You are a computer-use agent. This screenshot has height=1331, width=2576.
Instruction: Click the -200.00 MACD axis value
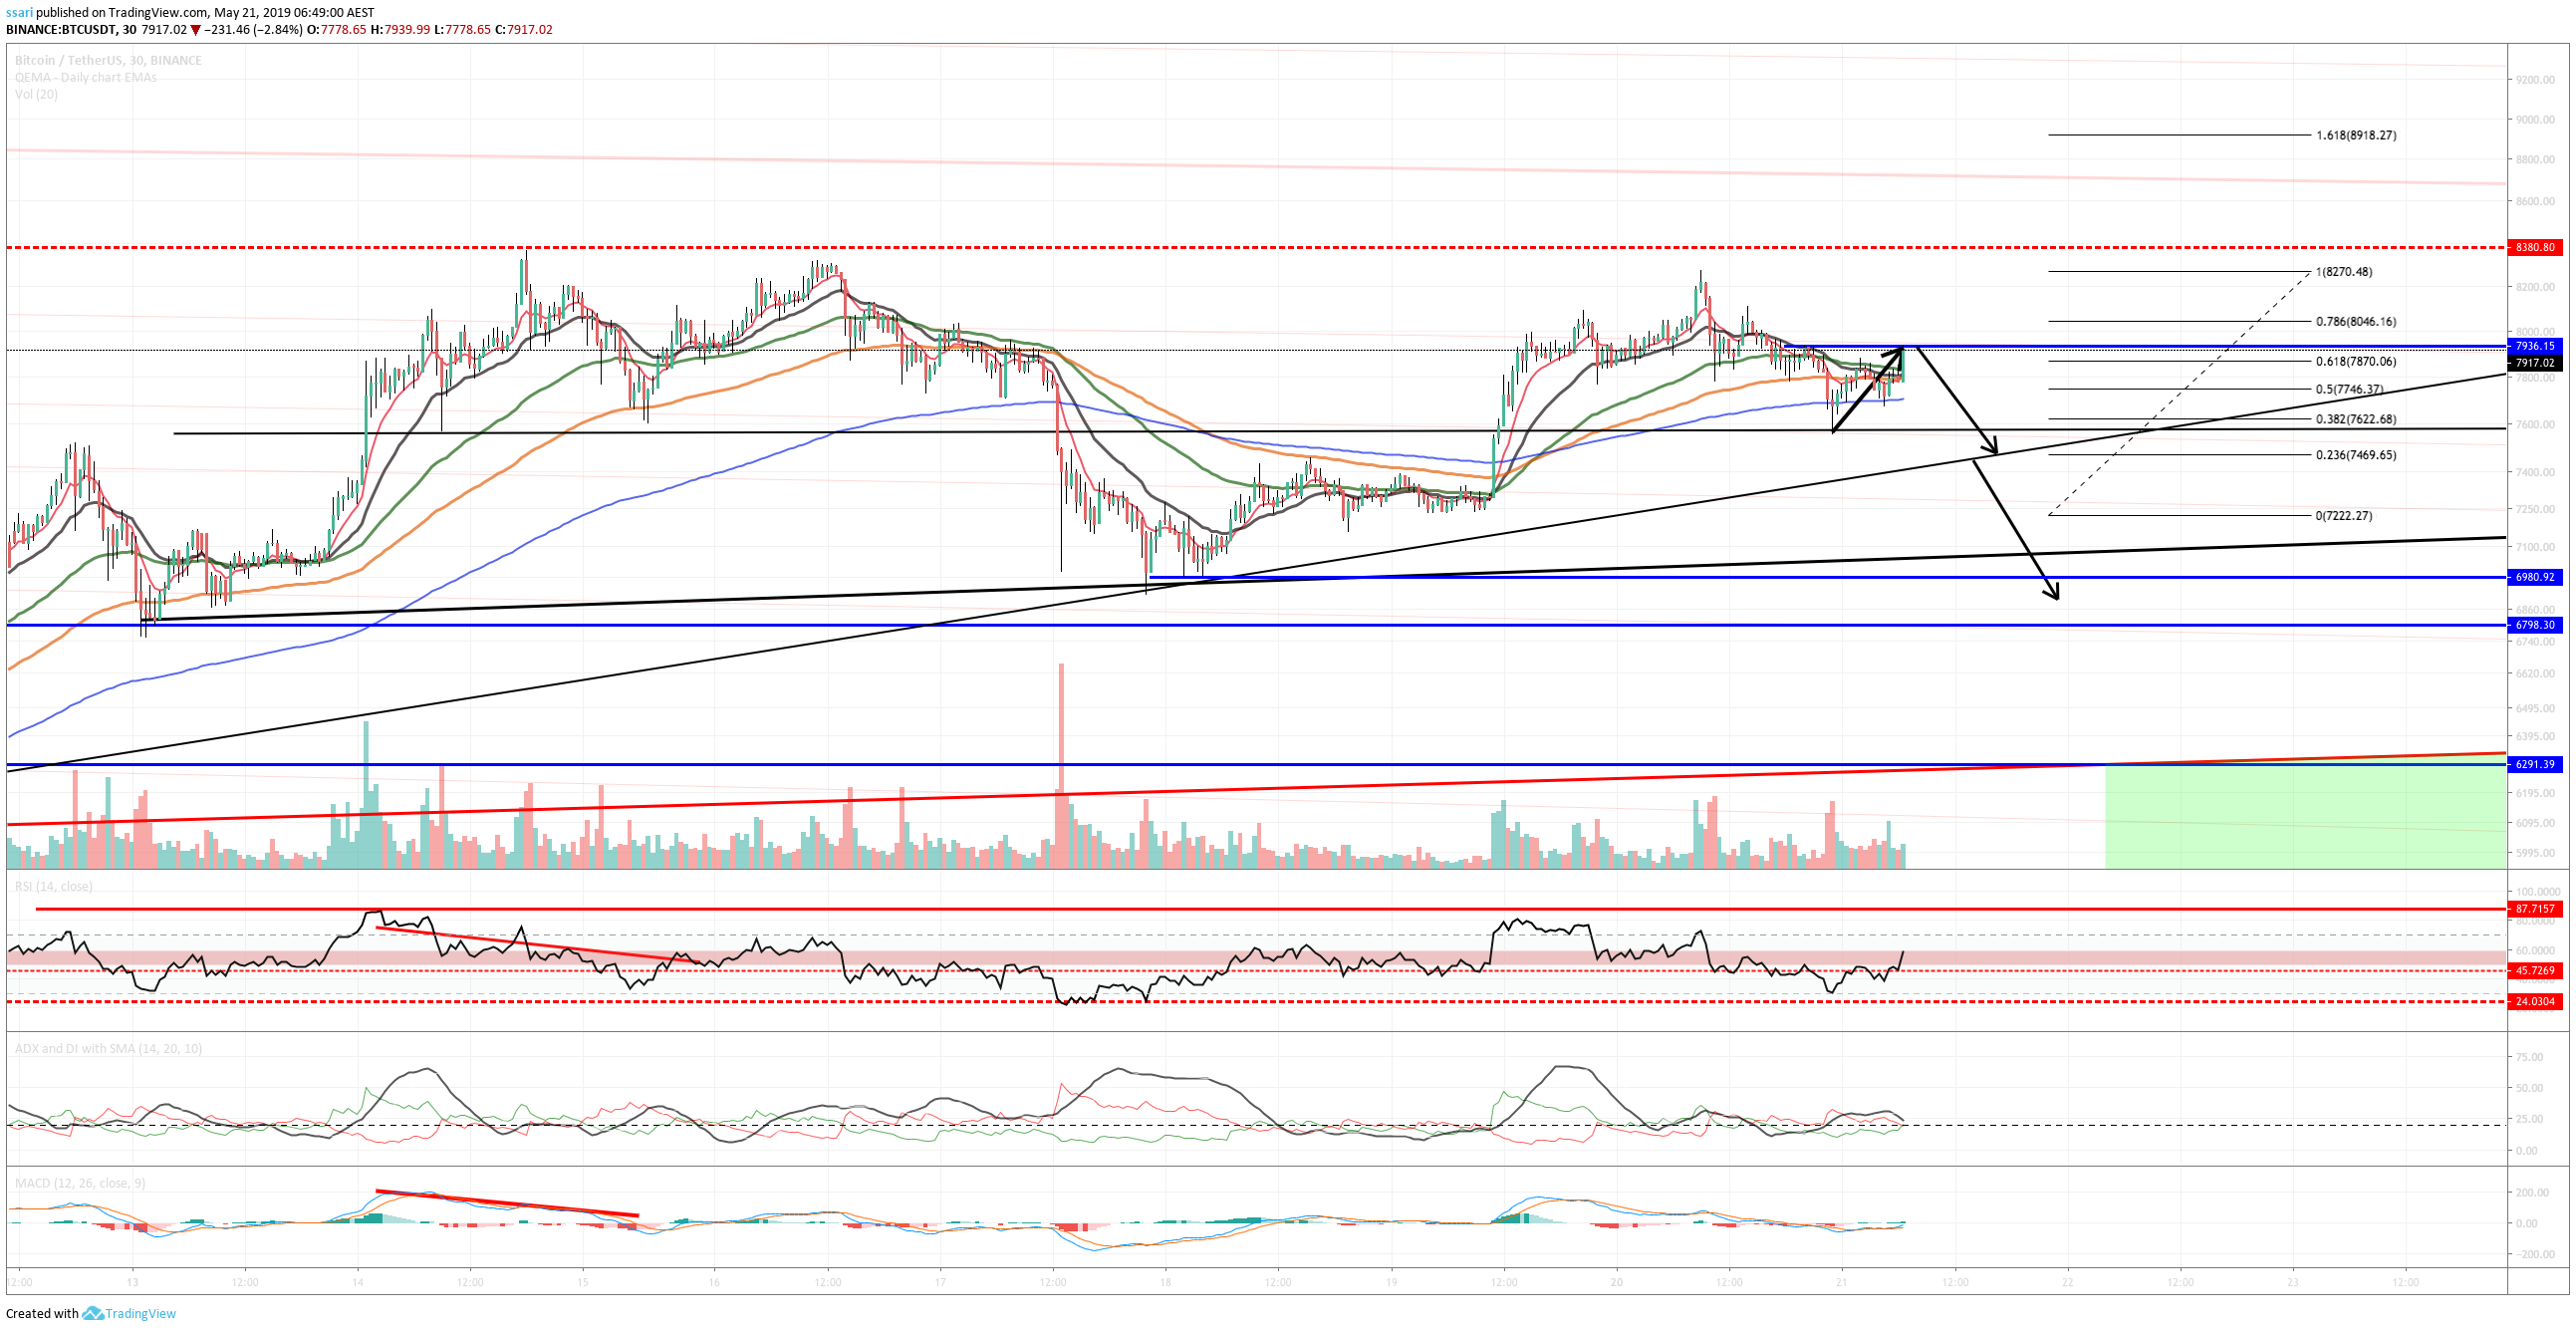tap(2533, 1254)
